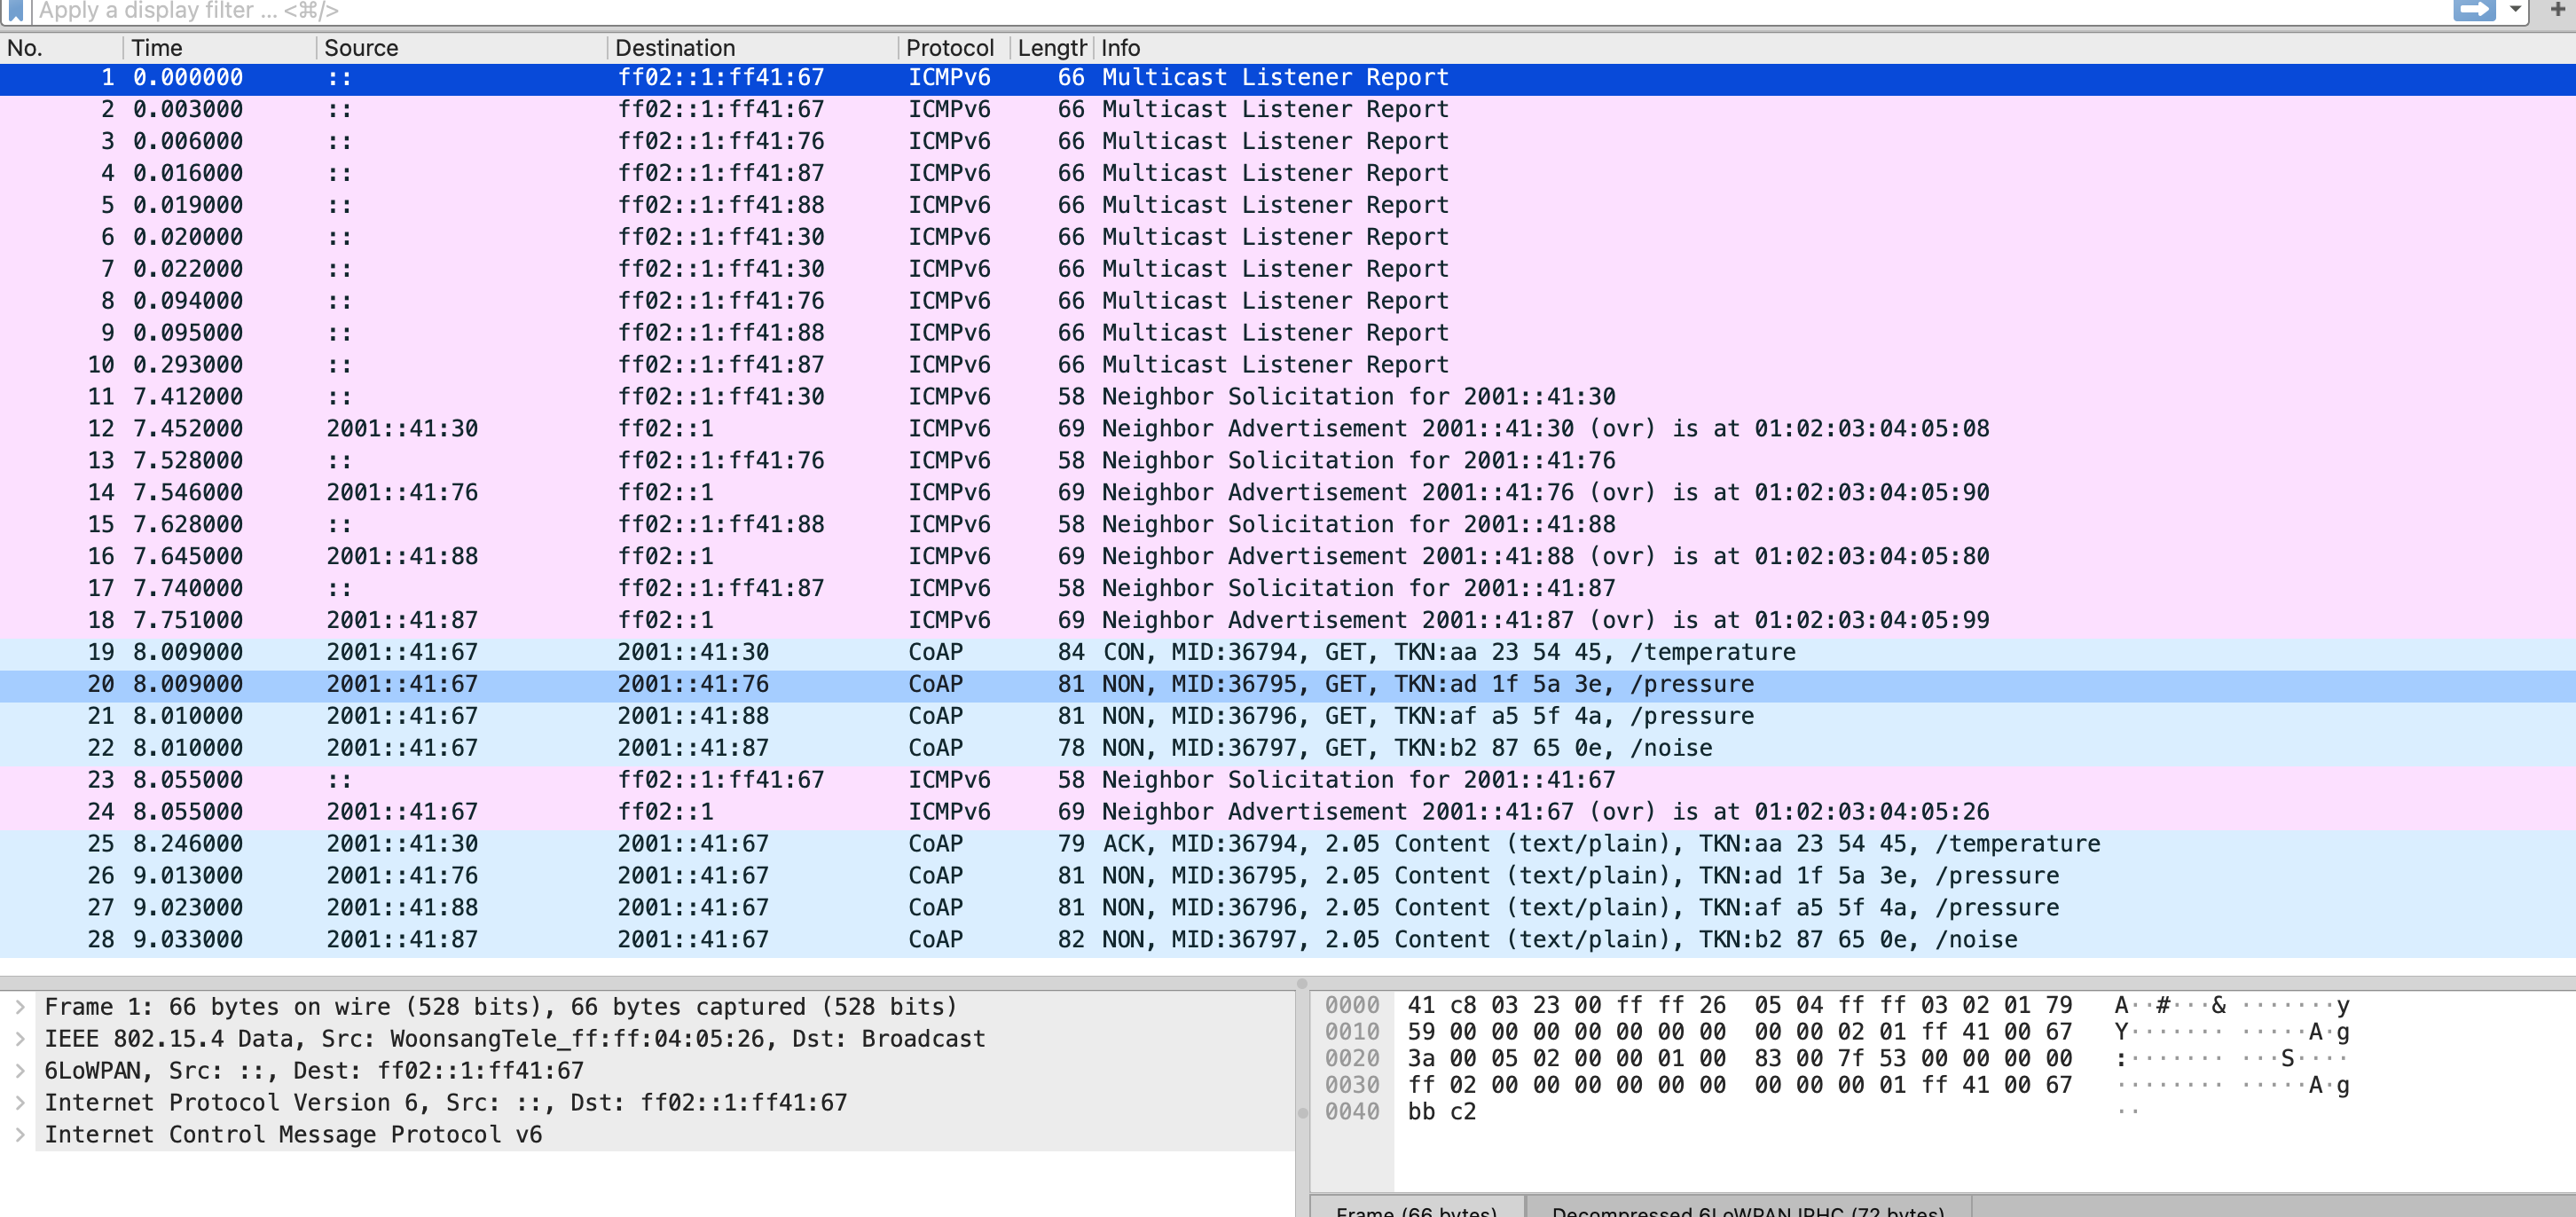Select packet 25 ACK 2.05 Content row
The width and height of the screenshot is (2576, 1217).
point(1000,844)
